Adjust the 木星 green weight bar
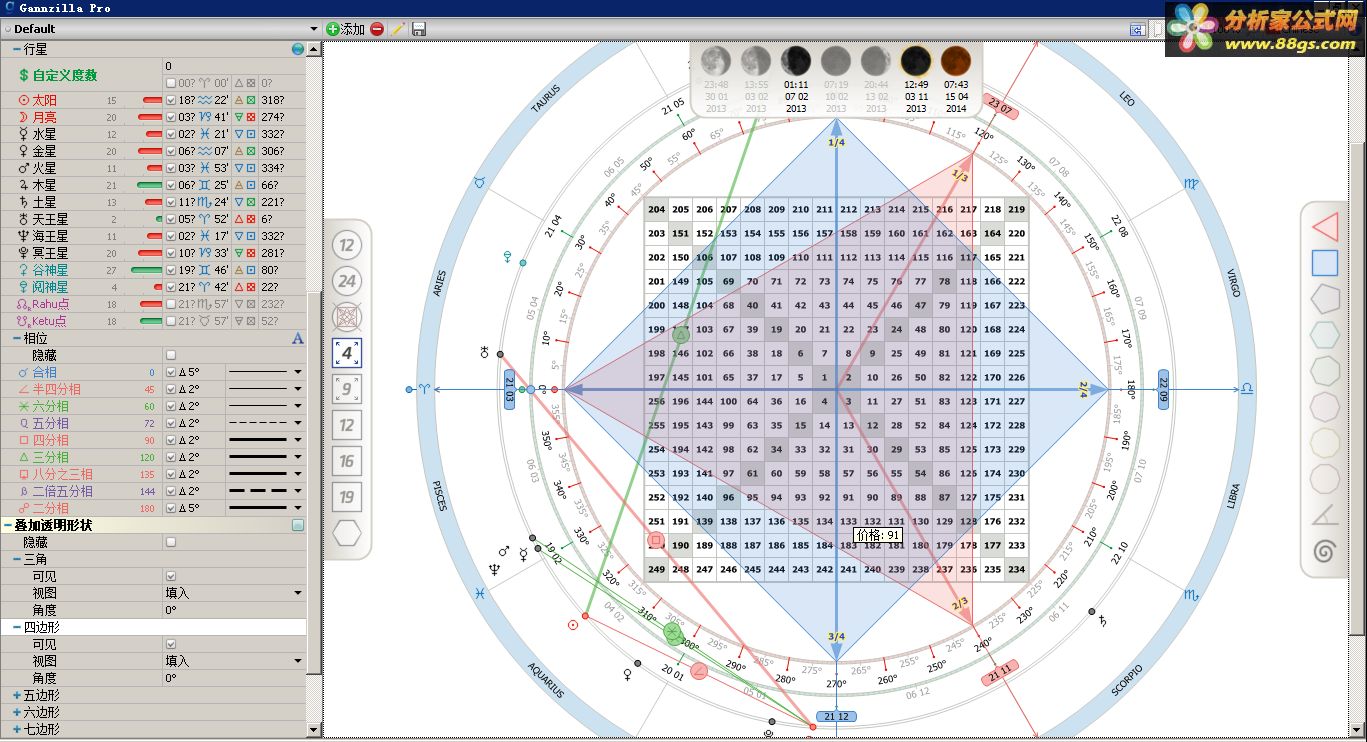The width and height of the screenshot is (1367, 742). click(150, 186)
